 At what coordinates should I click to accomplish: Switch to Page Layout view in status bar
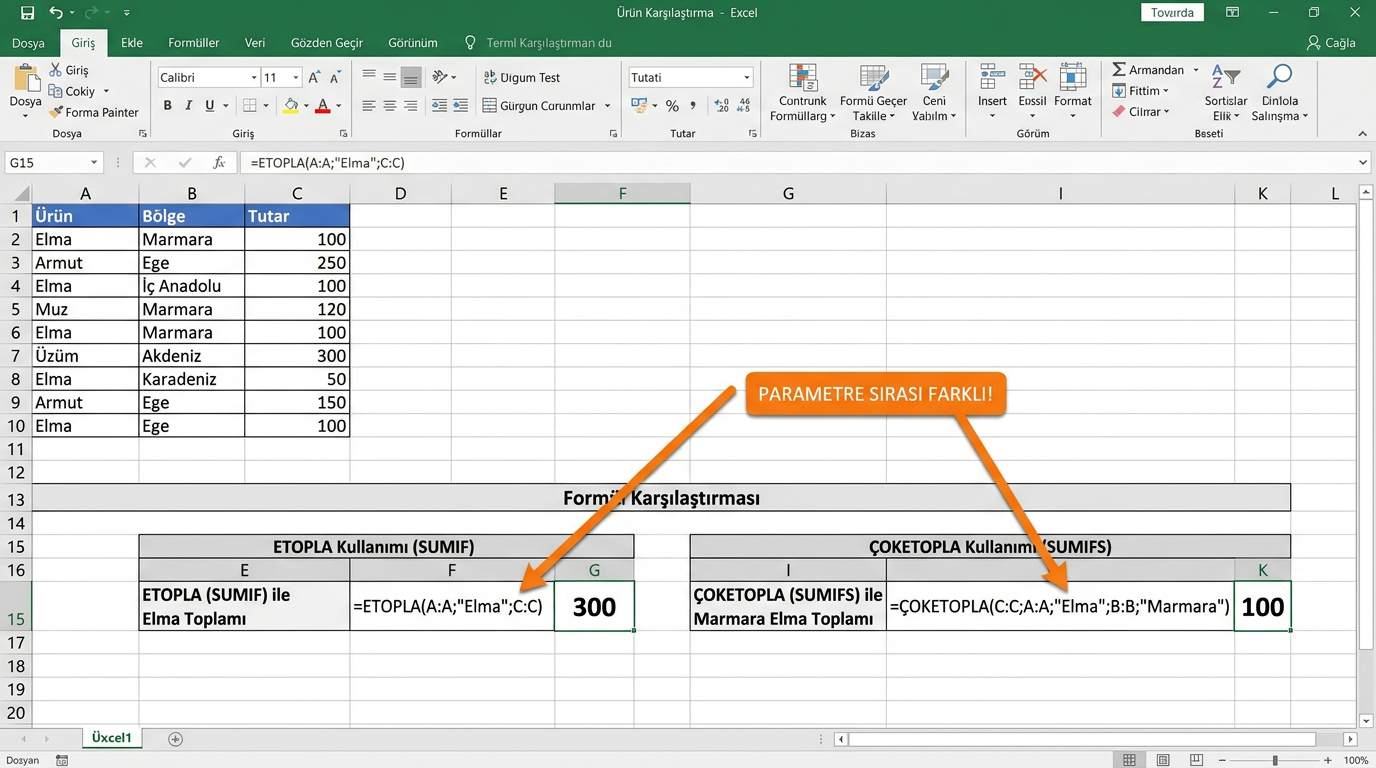[x=1162, y=761]
